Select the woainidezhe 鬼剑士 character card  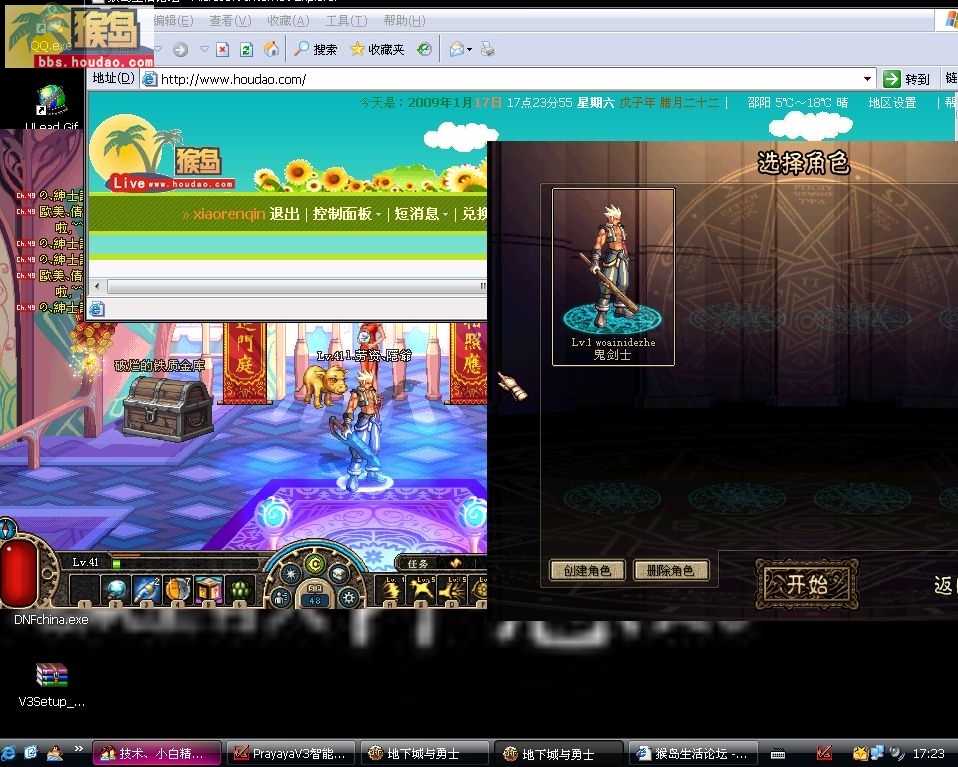pos(613,277)
